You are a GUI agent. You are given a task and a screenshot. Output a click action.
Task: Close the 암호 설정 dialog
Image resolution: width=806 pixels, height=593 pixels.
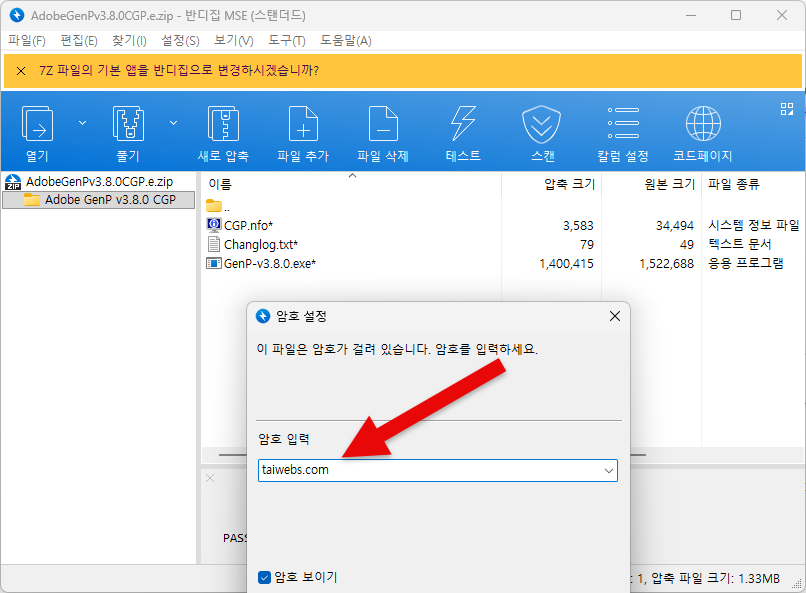point(615,316)
